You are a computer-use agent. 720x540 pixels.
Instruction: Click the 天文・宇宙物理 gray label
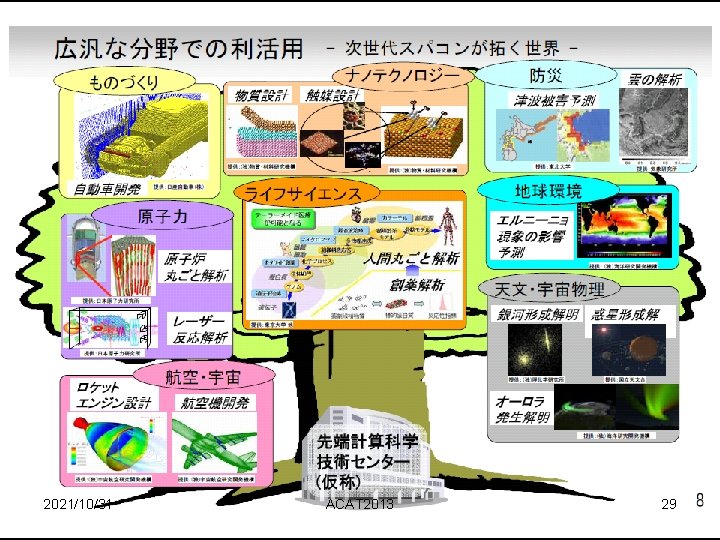(549, 289)
